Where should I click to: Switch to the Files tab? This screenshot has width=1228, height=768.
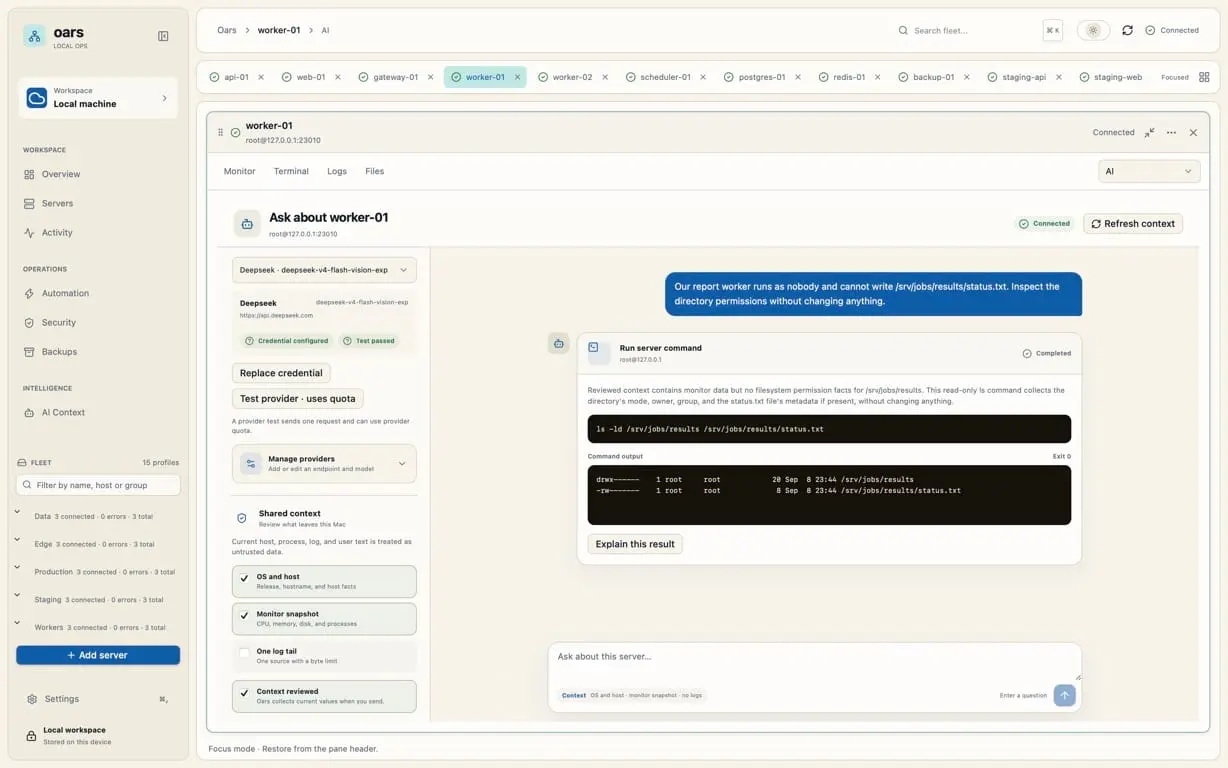pos(375,171)
